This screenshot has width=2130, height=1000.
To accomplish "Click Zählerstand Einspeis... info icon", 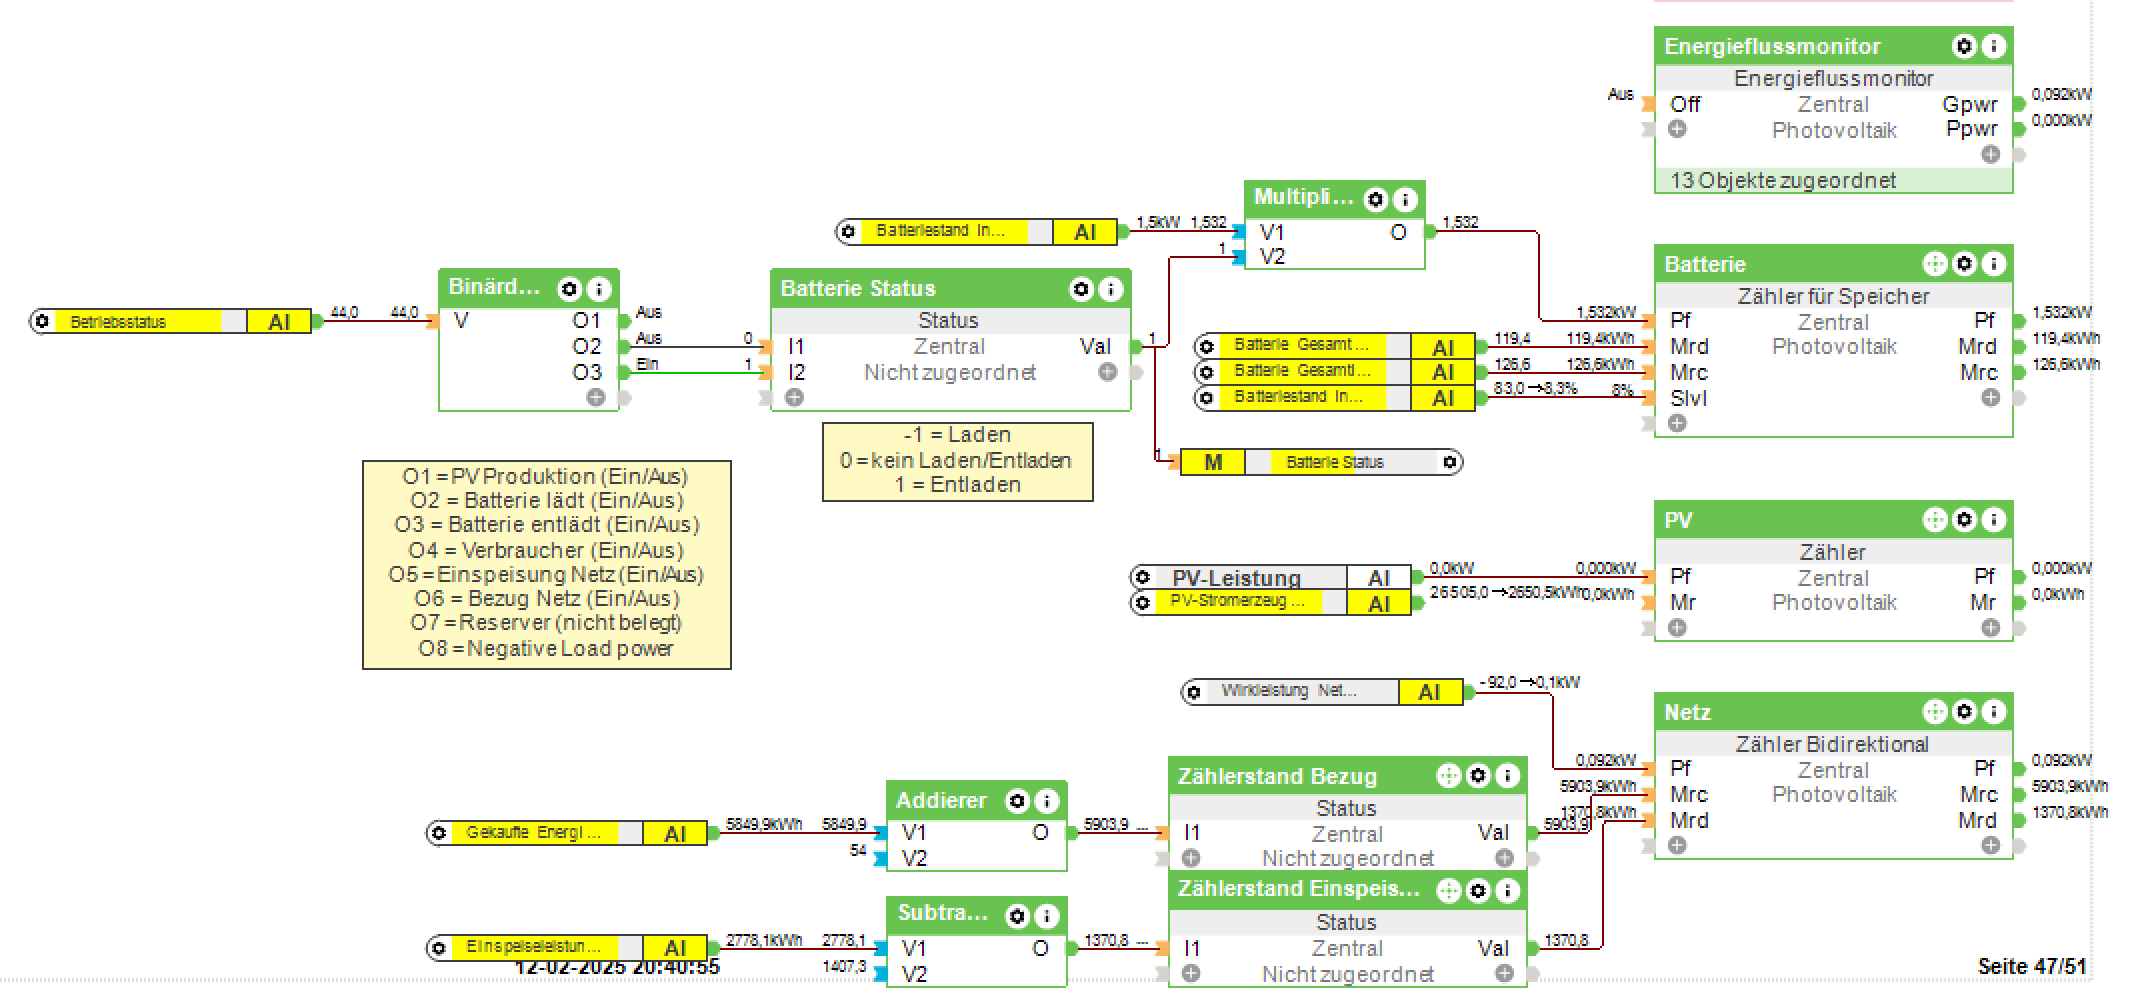I will (1507, 890).
